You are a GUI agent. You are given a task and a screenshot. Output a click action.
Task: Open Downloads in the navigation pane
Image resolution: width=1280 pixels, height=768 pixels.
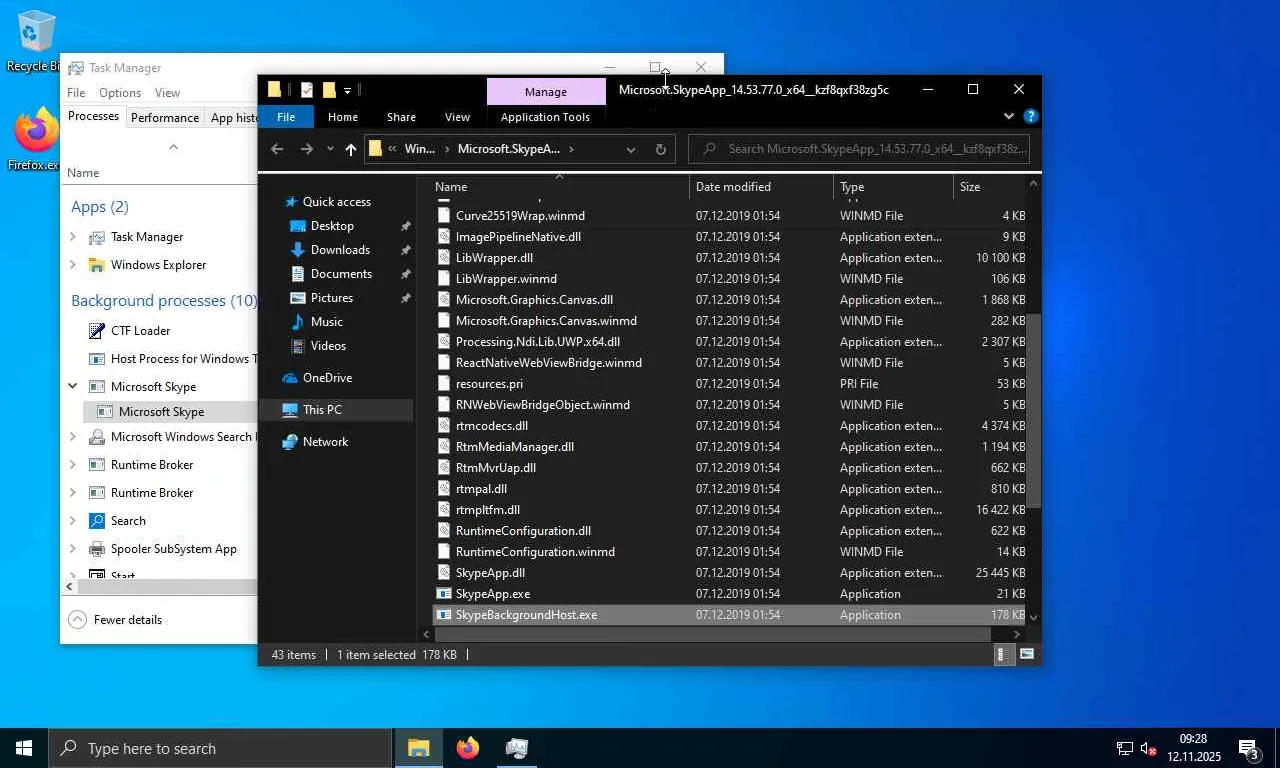[x=340, y=250]
